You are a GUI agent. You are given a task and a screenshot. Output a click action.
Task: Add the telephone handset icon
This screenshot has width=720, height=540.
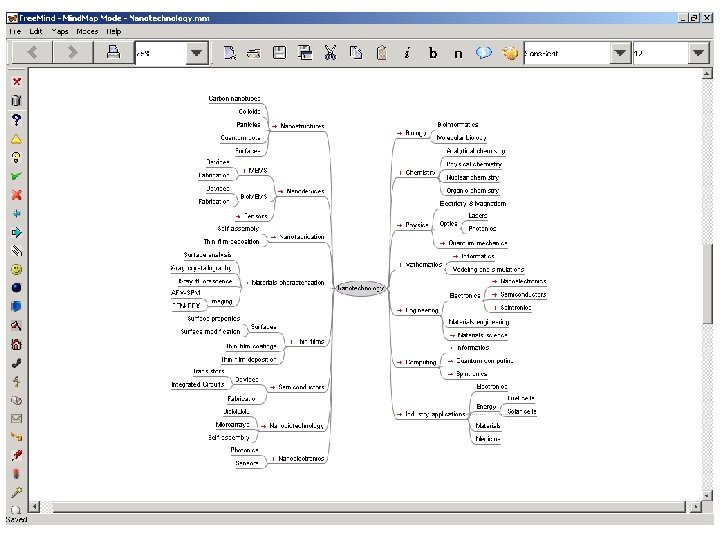[17, 363]
